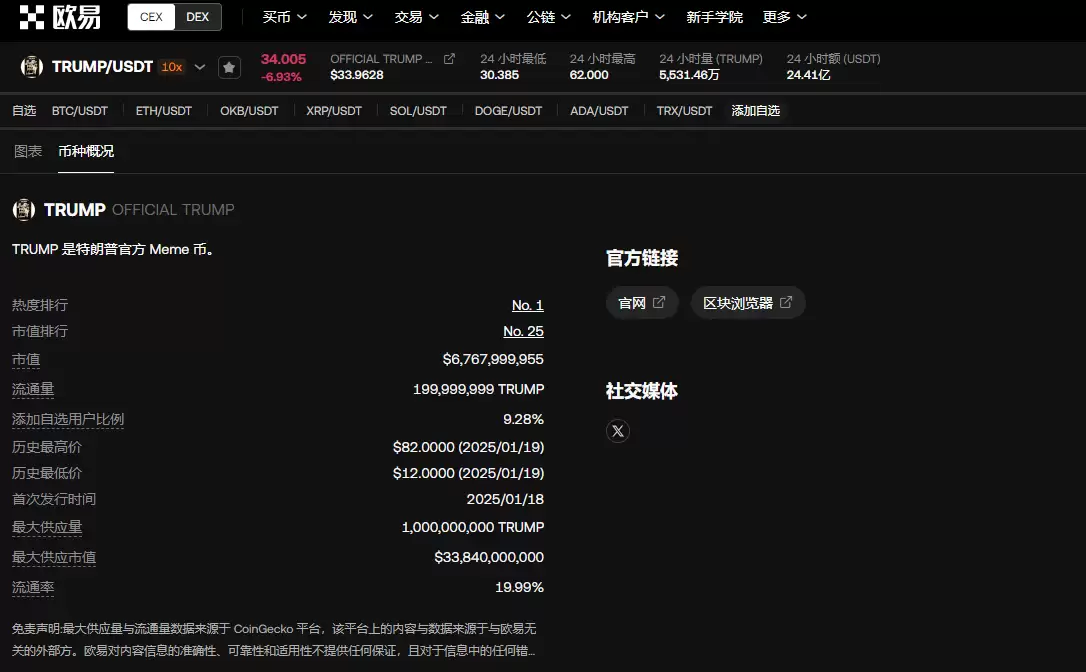Expand the 交易 dropdown menu

pos(416,17)
